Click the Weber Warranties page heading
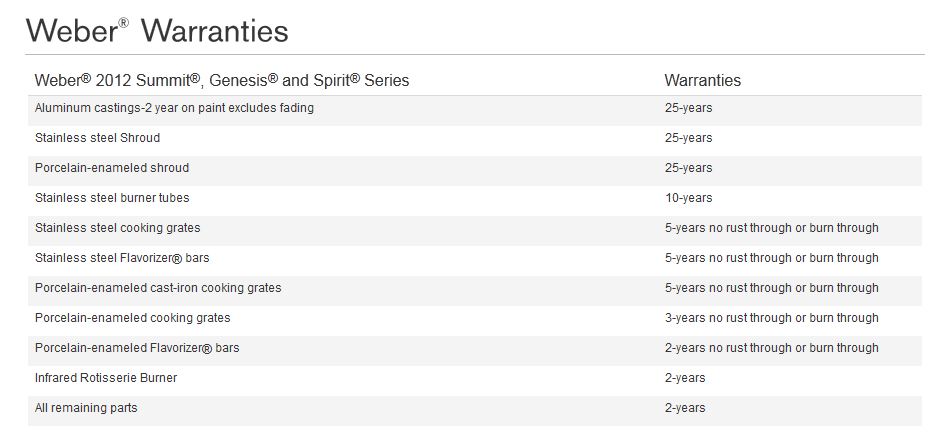The image size is (947, 438). (158, 31)
